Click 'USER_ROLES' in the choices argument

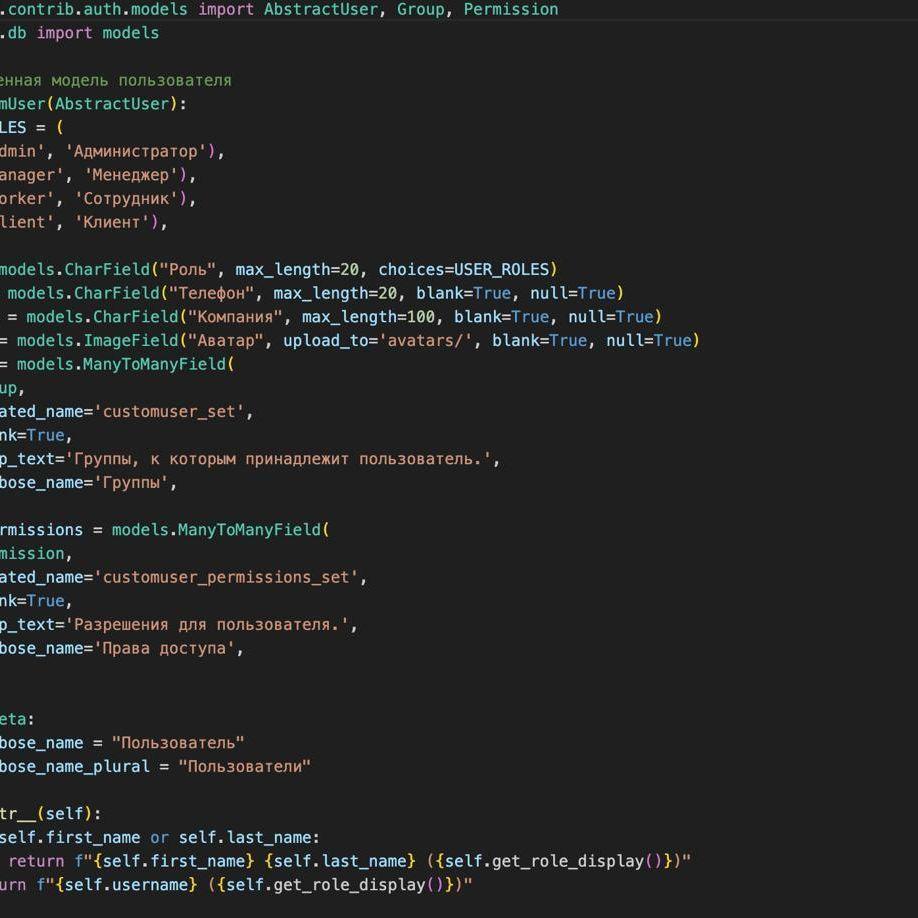pyautogui.click(x=501, y=270)
